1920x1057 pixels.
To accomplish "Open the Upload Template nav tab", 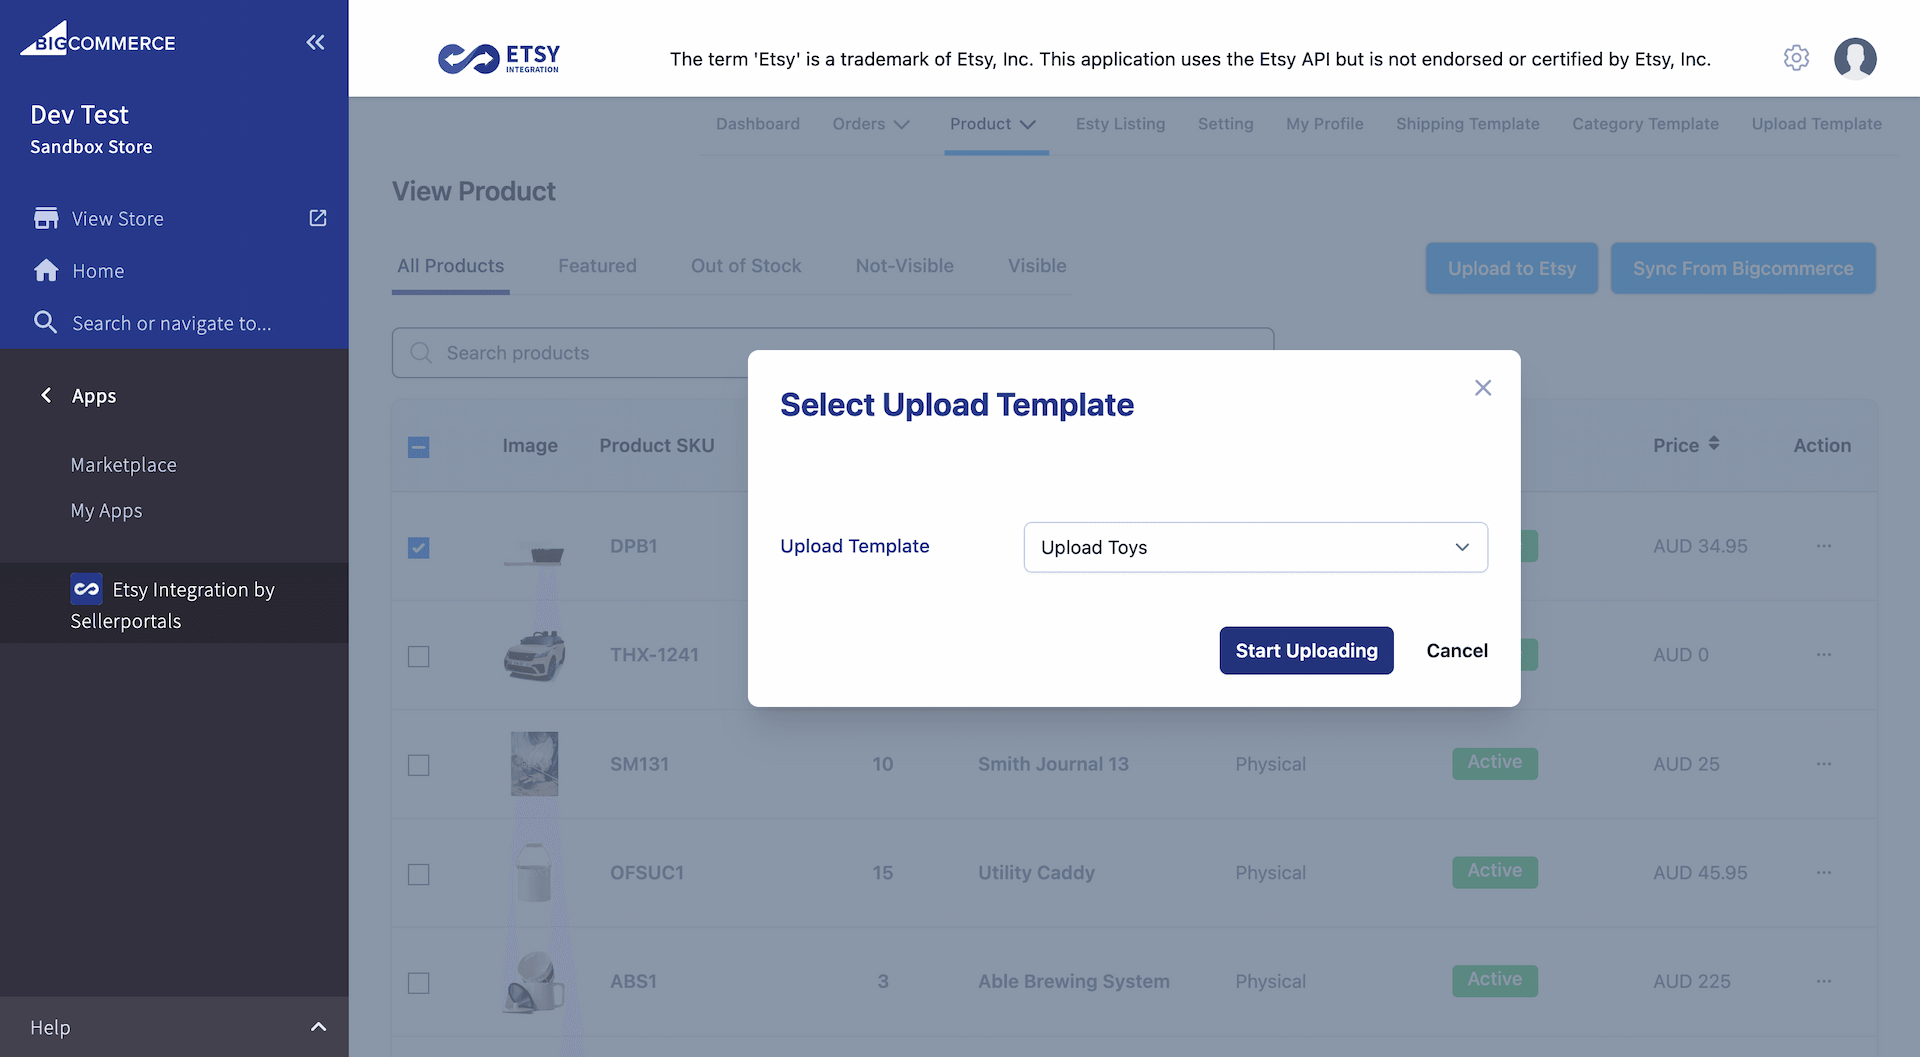I will (1816, 124).
